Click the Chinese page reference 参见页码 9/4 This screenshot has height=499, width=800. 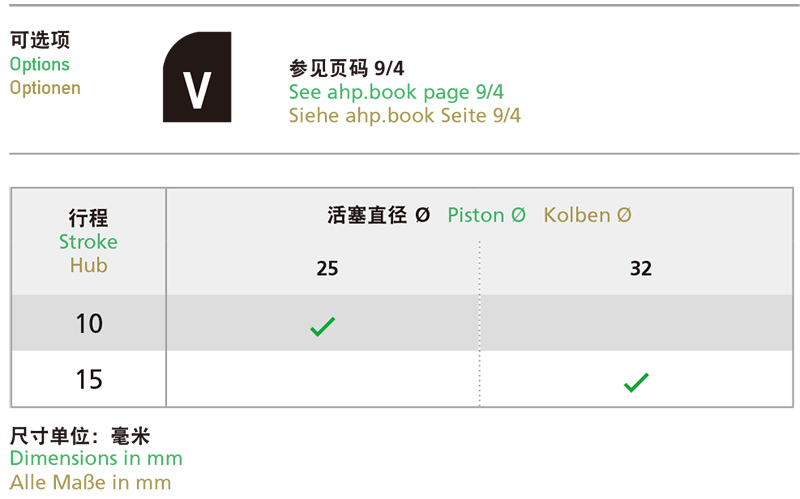click(x=346, y=68)
